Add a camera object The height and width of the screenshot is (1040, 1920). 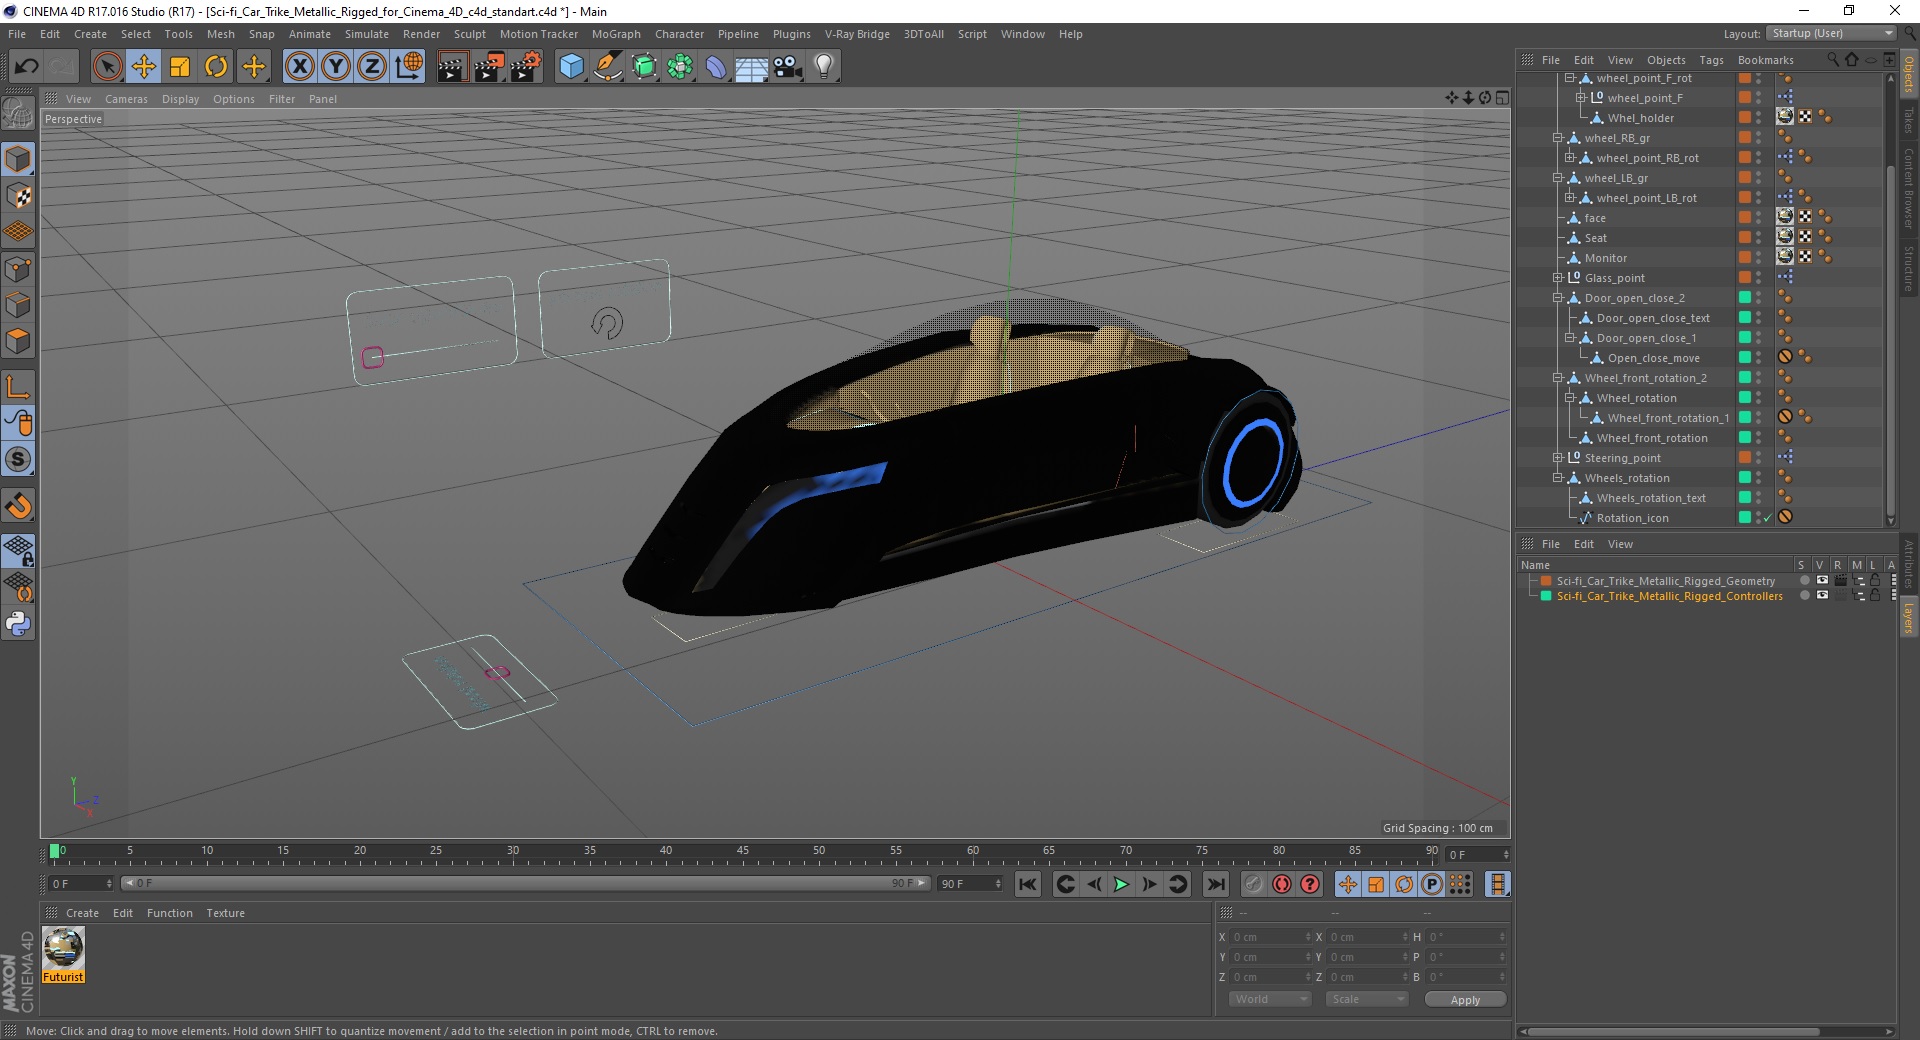pos(788,67)
